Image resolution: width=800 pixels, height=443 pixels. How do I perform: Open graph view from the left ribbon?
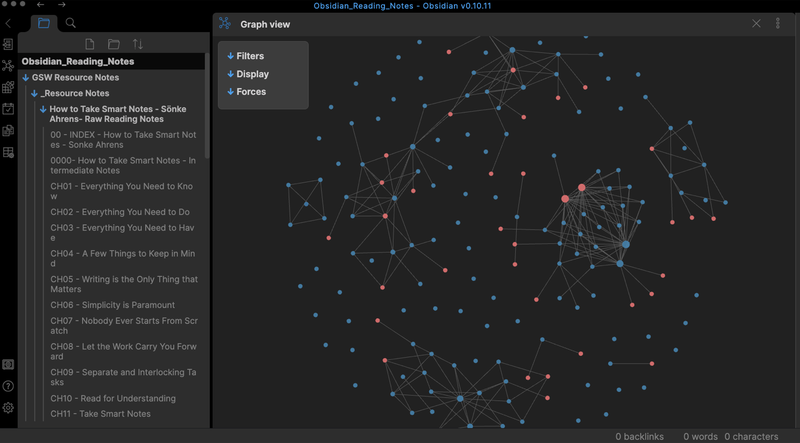8,66
